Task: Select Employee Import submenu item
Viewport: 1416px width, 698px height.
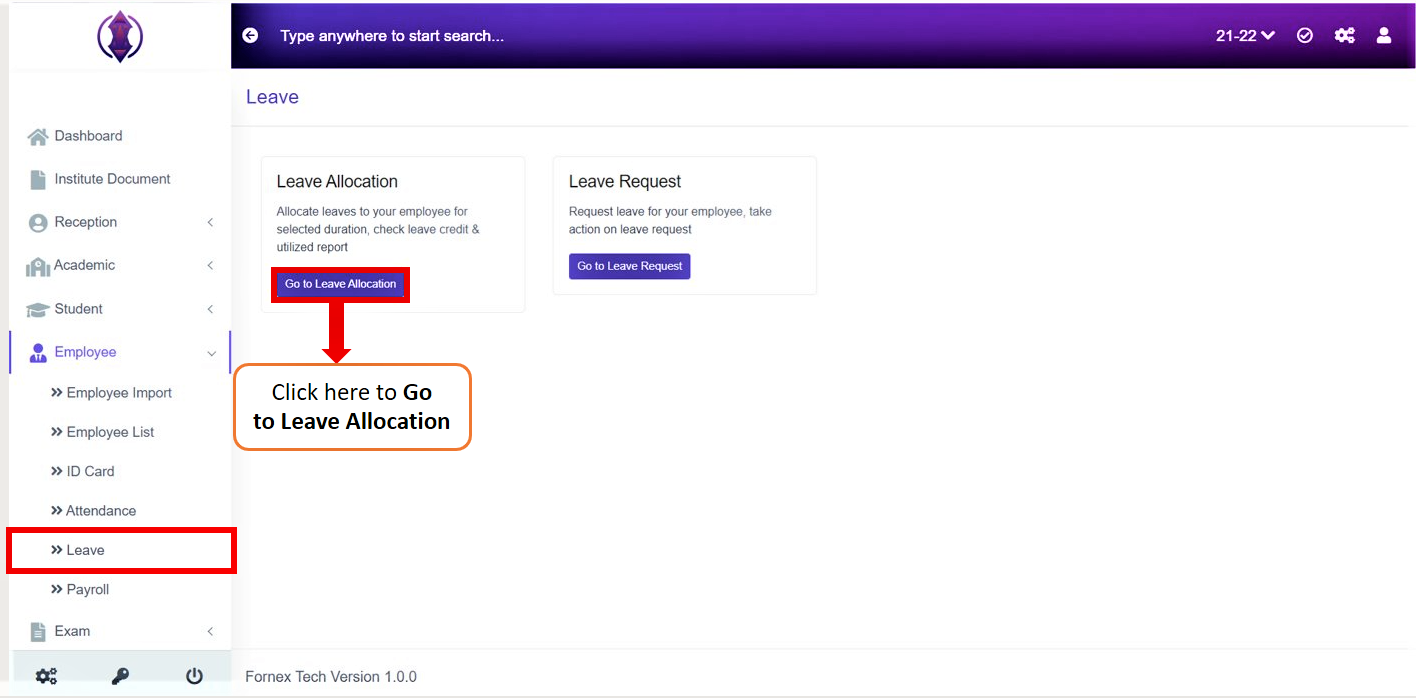Action: click(x=119, y=393)
